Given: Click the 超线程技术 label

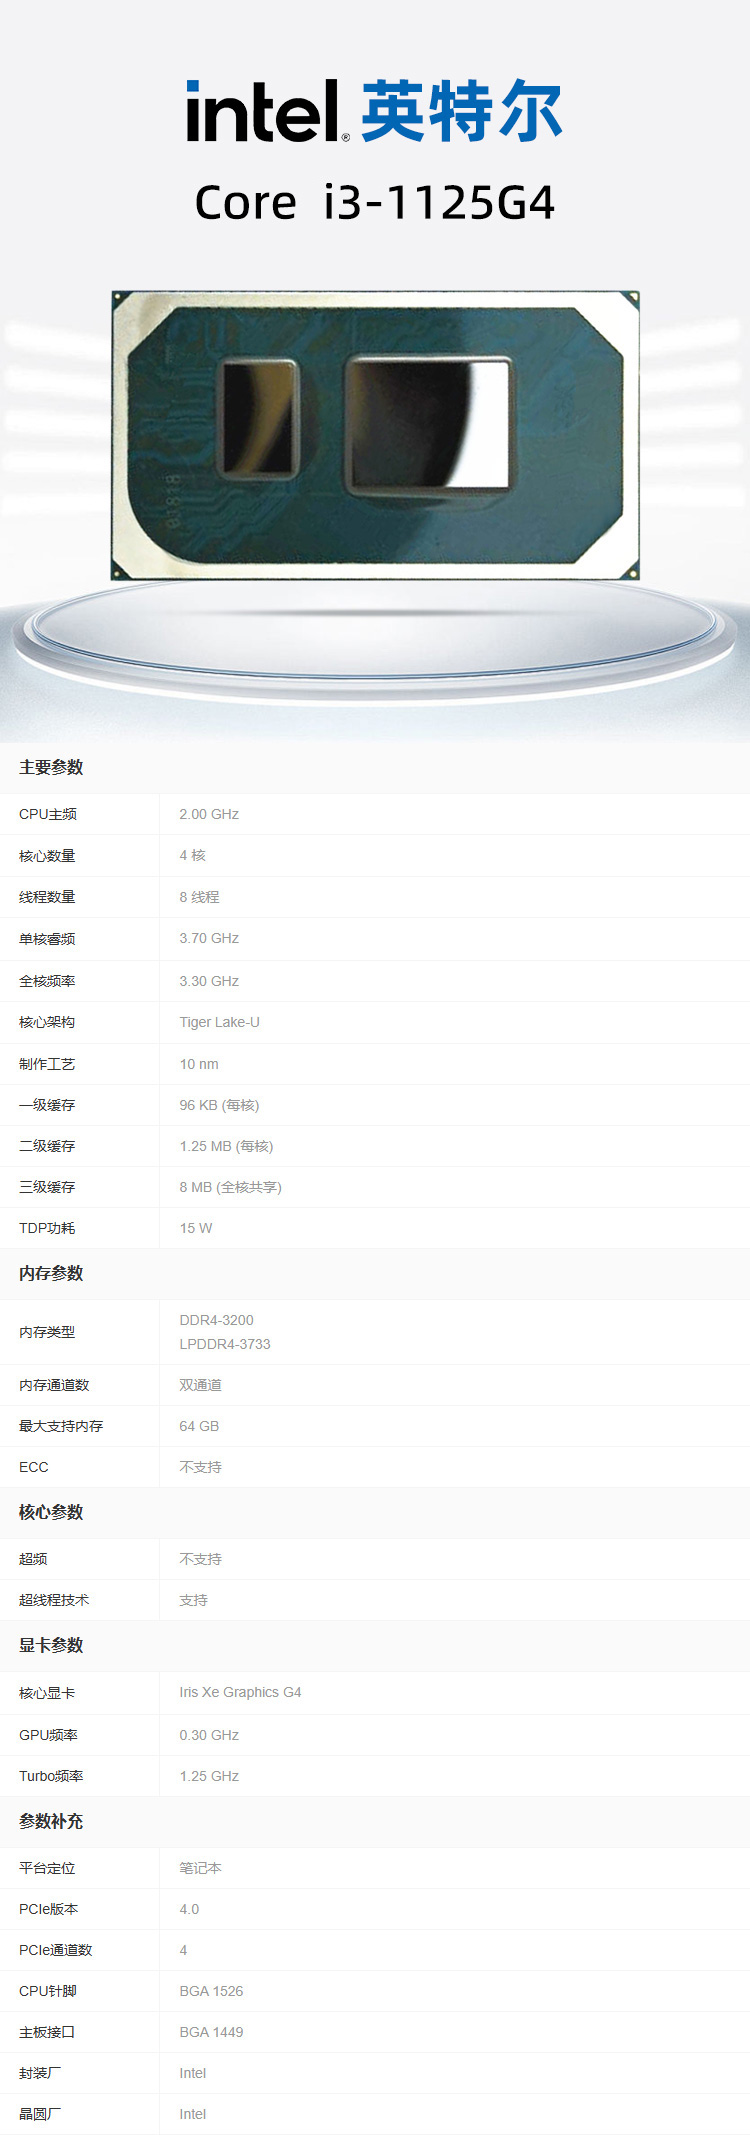Looking at the screenshot, I should 54,1600.
